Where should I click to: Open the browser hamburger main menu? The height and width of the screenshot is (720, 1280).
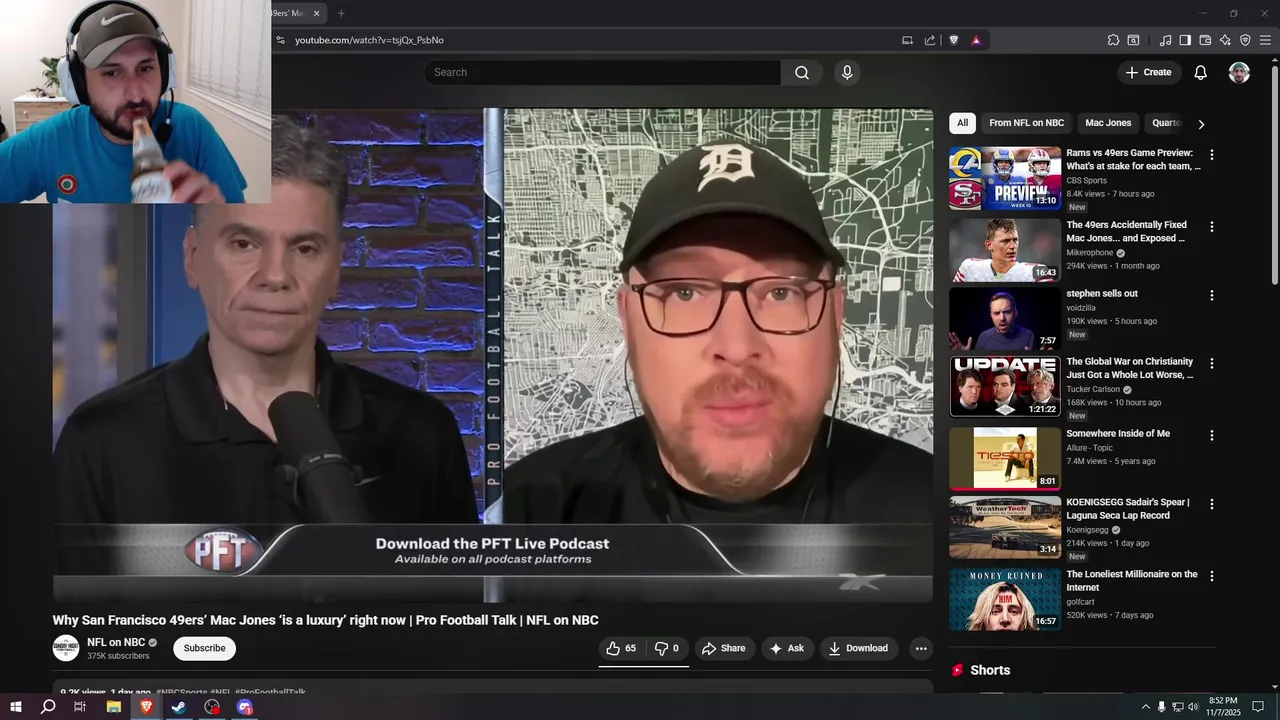click(x=1265, y=40)
